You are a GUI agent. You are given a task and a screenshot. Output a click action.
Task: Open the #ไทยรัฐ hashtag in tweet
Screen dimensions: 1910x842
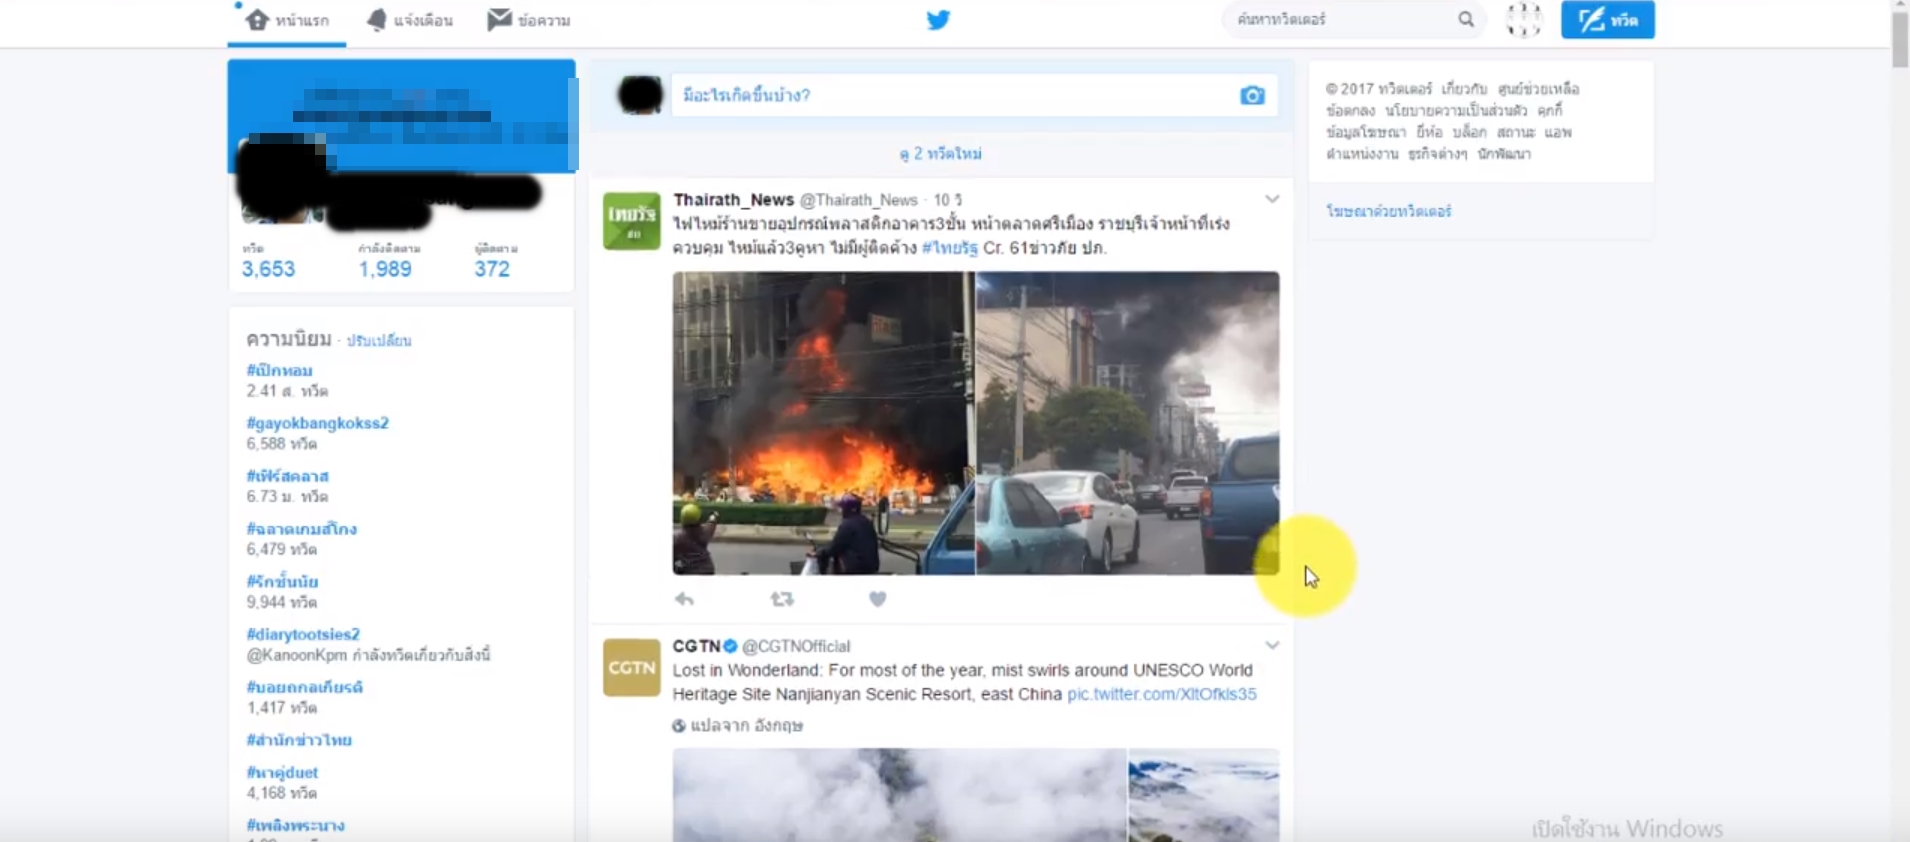coord(949,248)
